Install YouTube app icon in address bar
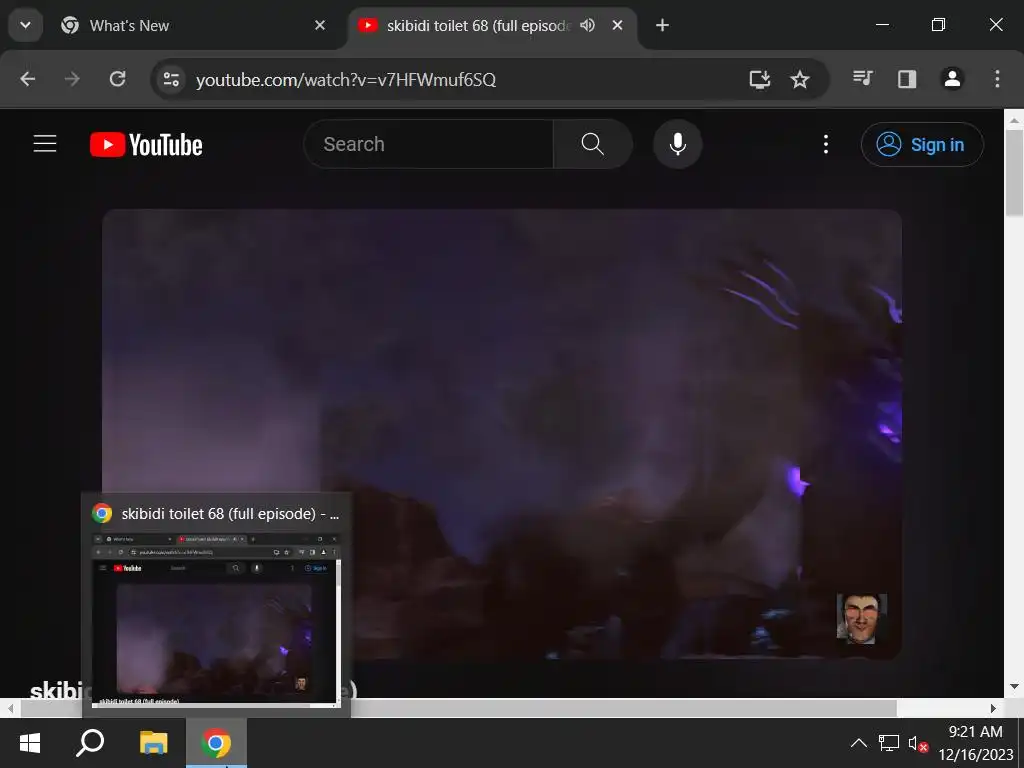 coord(760,80)
